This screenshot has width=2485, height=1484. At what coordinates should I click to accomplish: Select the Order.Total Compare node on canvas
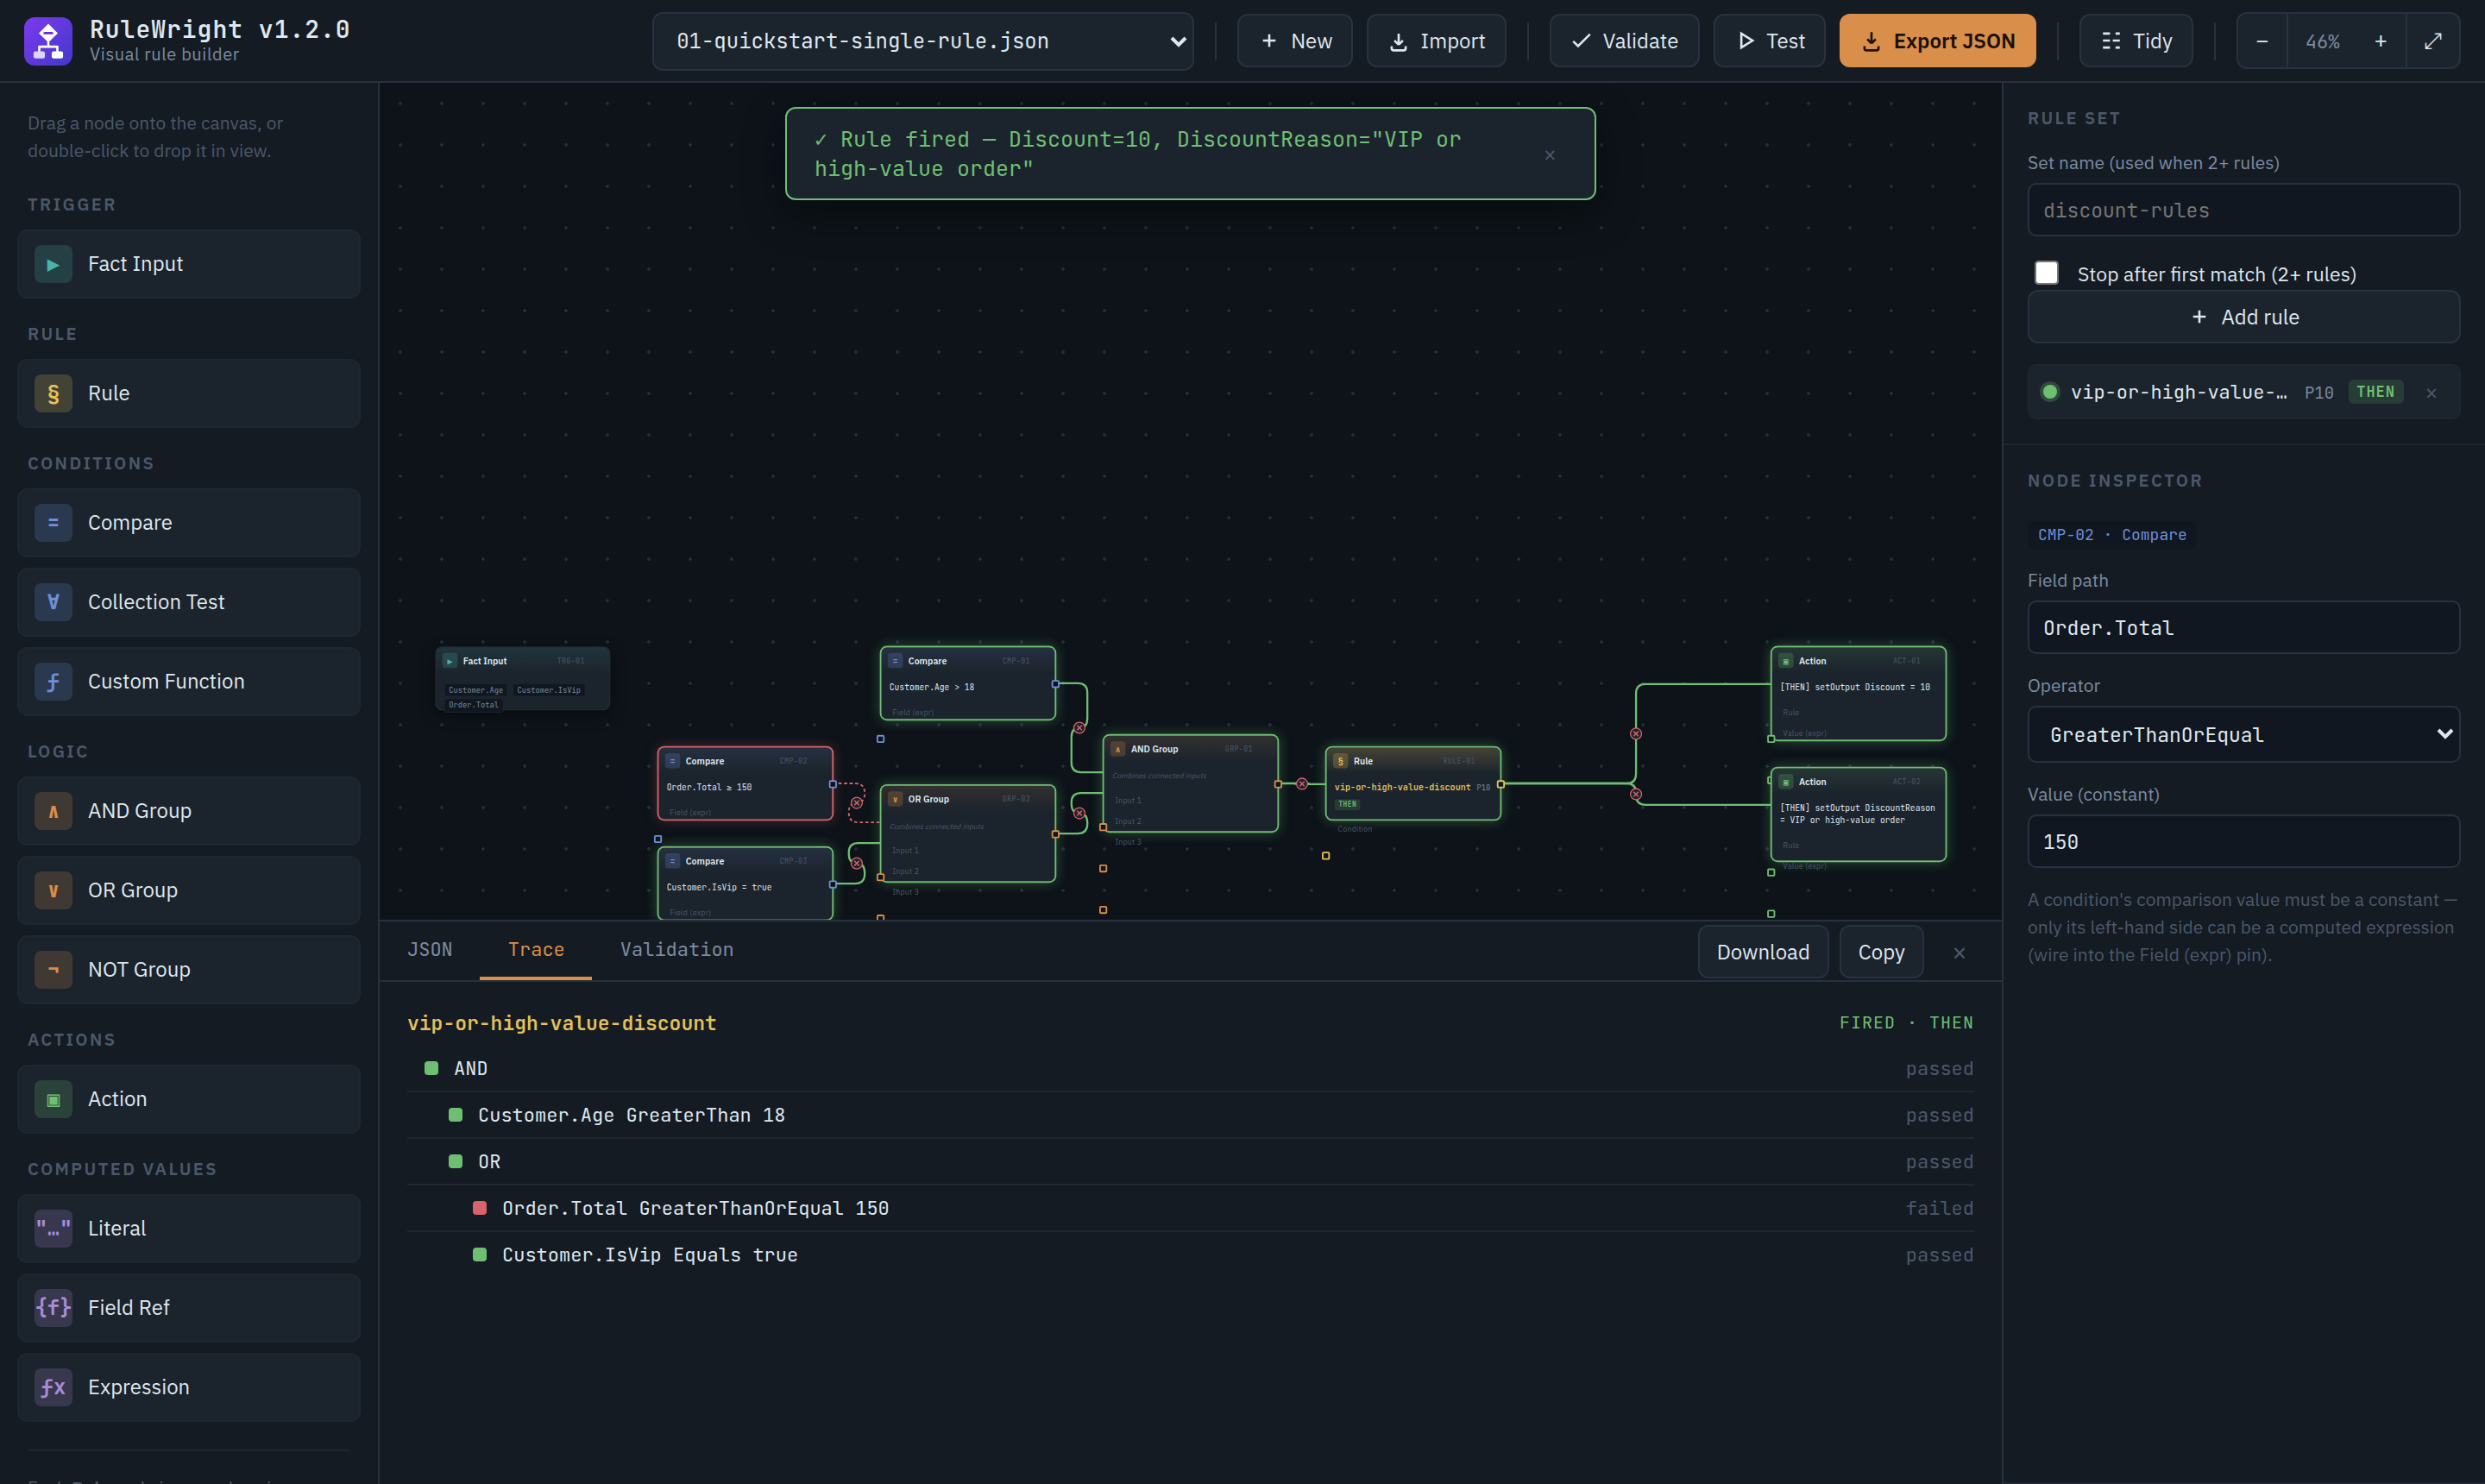pyautogui.click(x=745, y=784)
